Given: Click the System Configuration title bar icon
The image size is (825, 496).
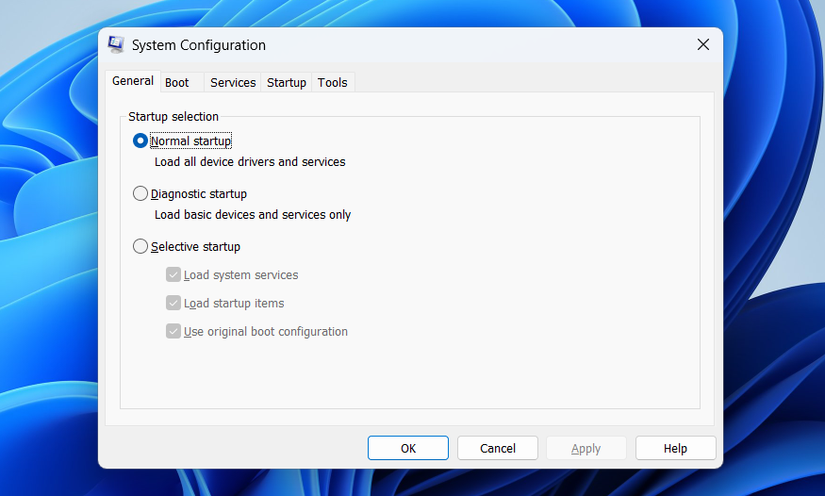Looking at the screenshot, I should (116, 45).
